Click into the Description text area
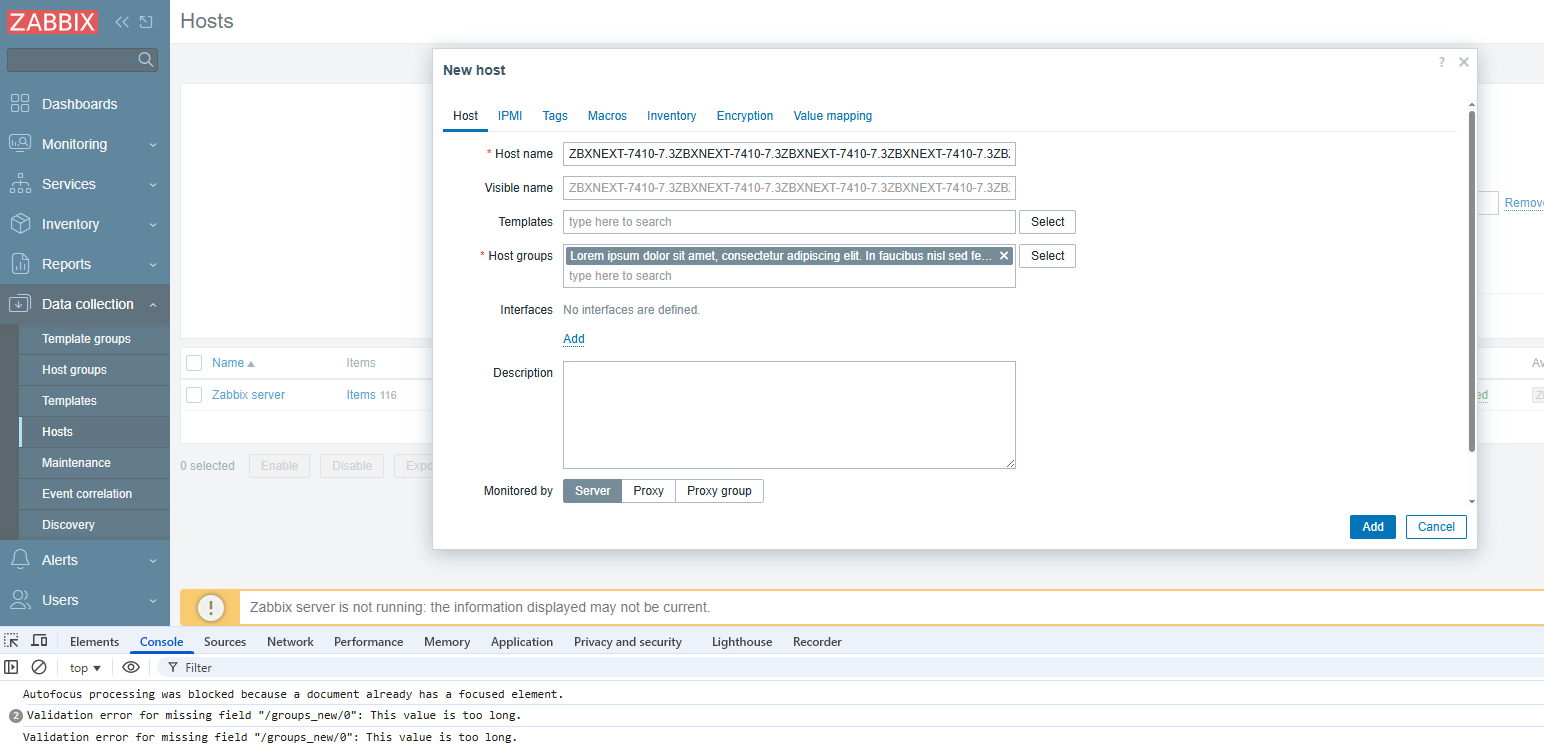This screenshot has height=746, width=1544. 789,415
